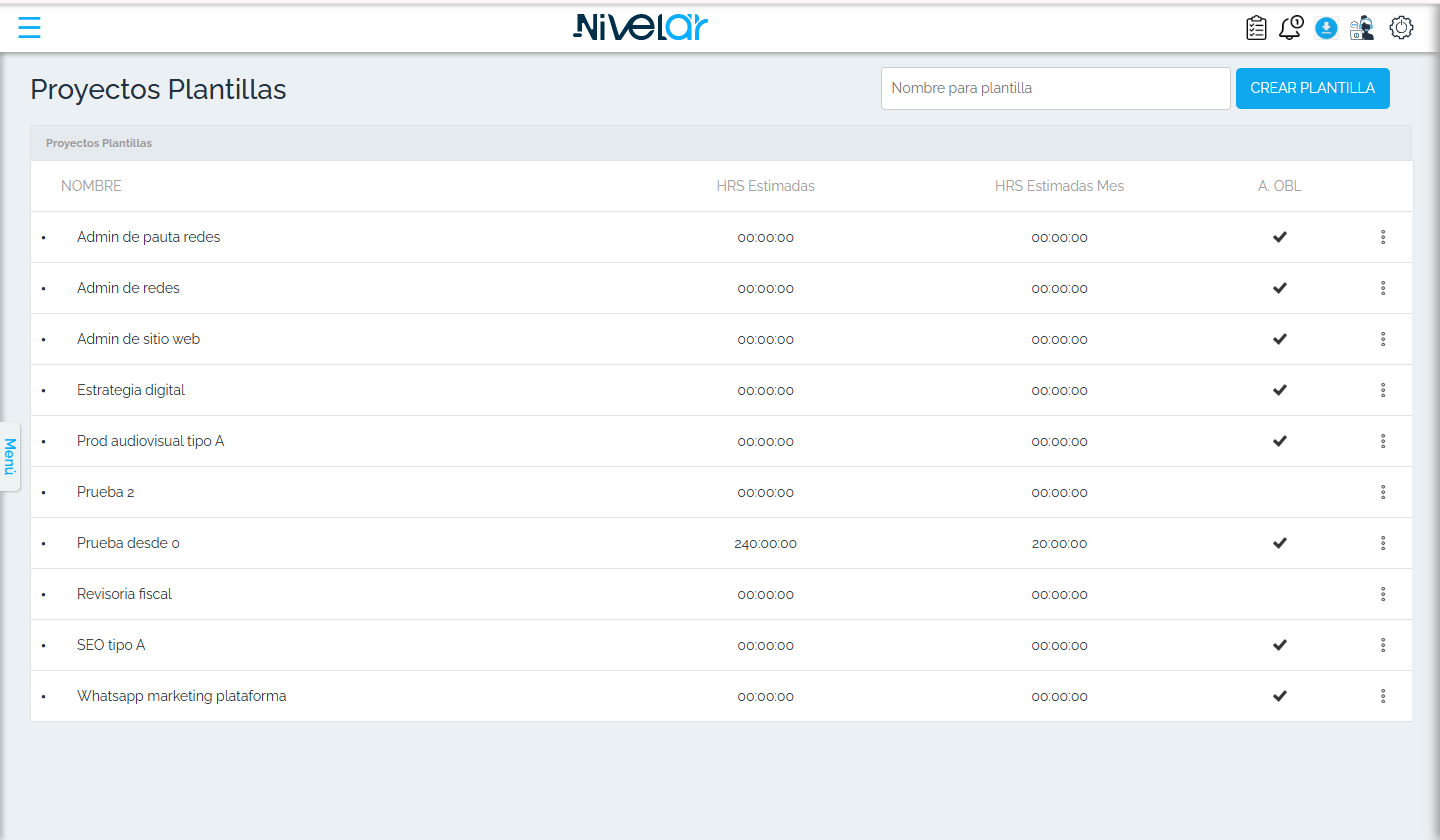The width and height of the screenshot is (1440, 840).
Task: Expand row options for Estrategia digital
Action: point(1383,390)
